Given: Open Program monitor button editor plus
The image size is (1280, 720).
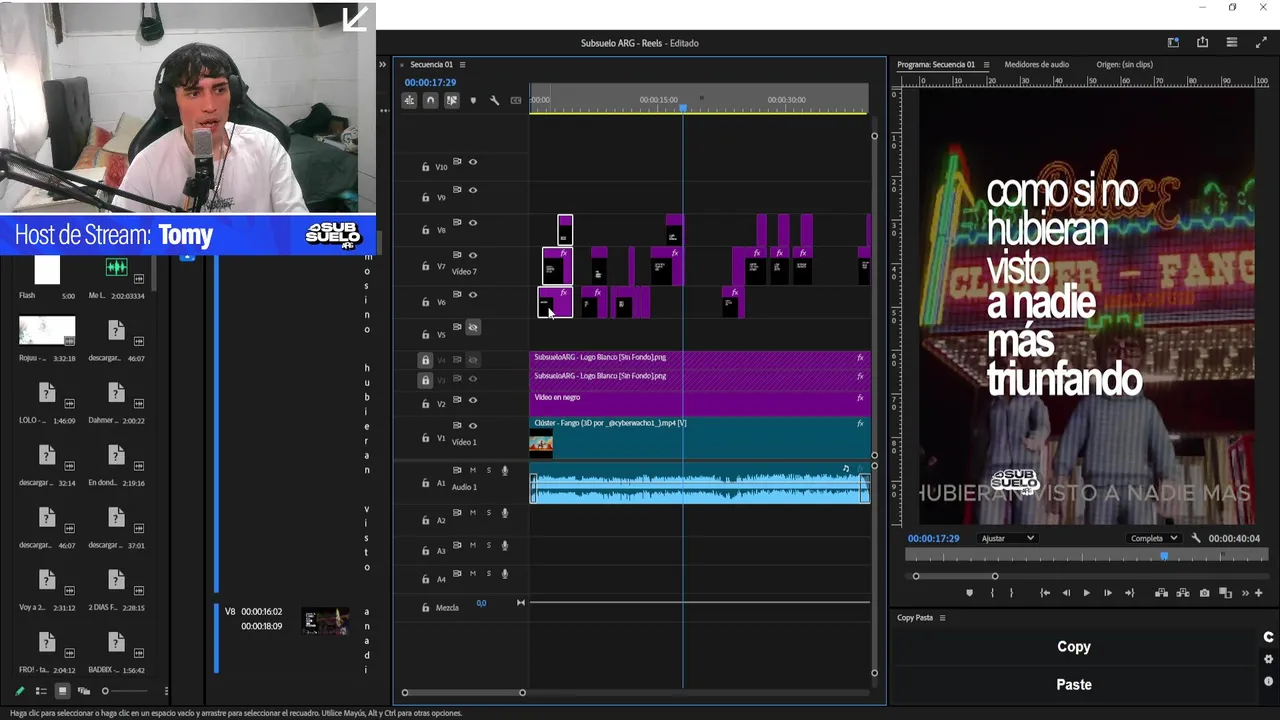Looking at the screenshot, I should pos(1259,593).
